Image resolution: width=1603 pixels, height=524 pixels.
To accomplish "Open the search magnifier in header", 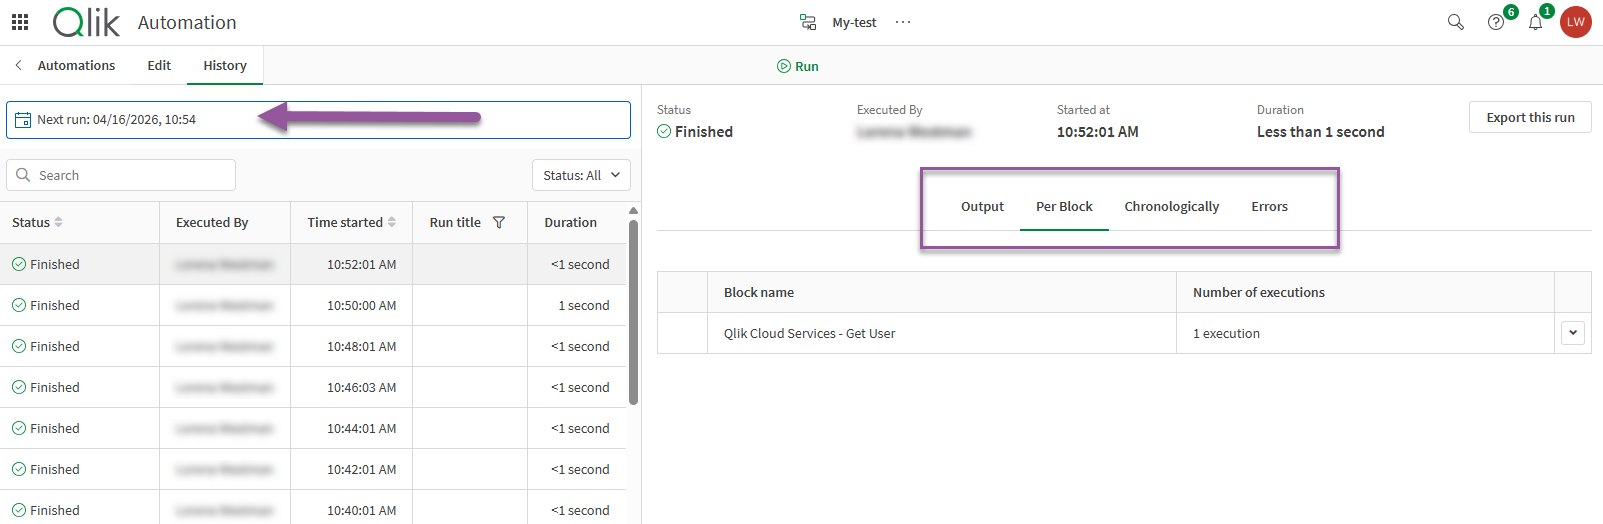I will [x=1456, y=22].
